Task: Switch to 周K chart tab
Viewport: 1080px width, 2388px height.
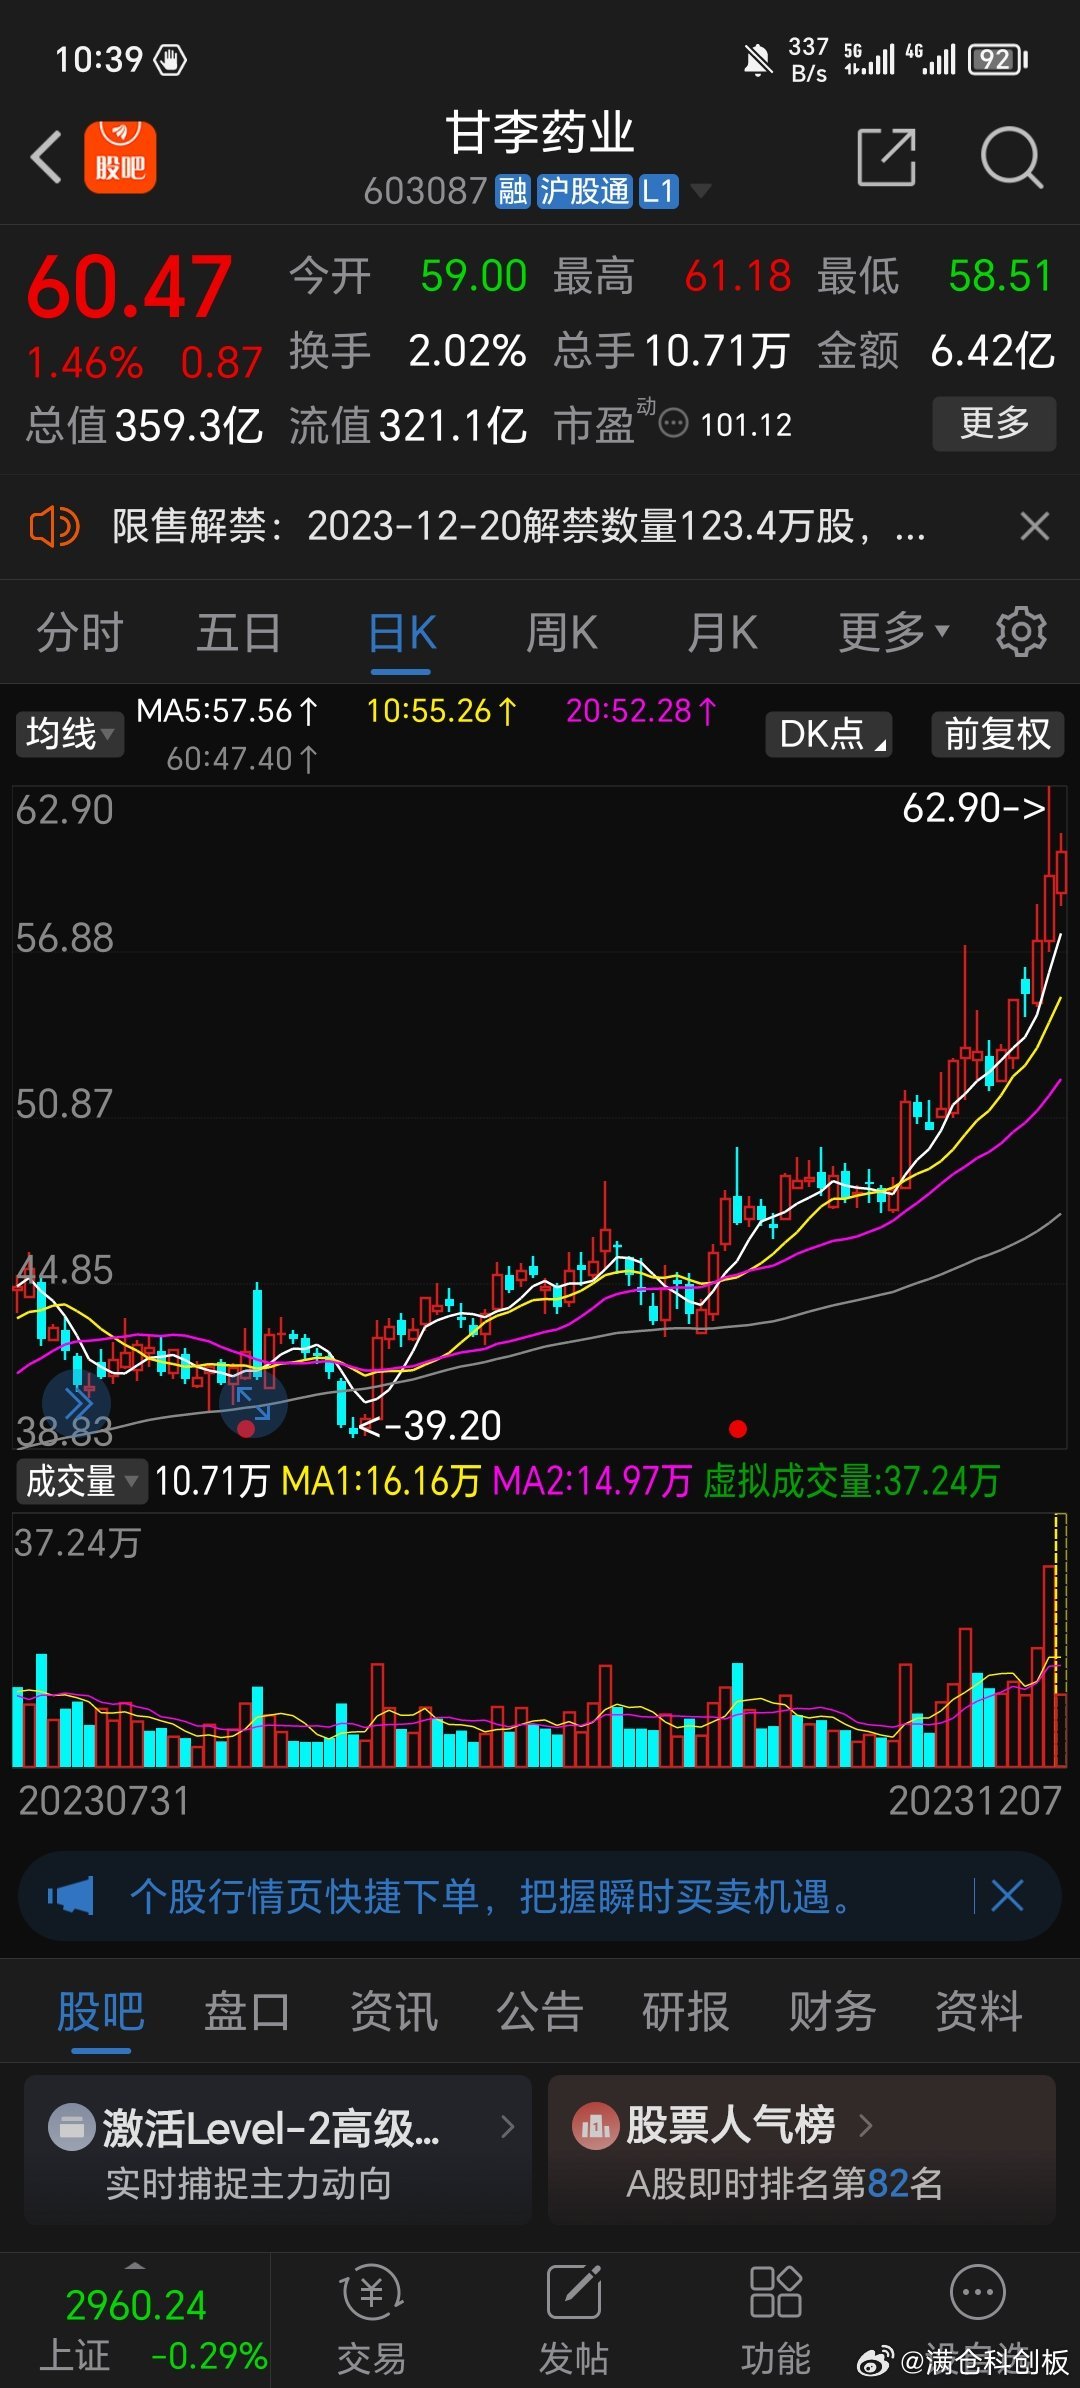Action: tap(561, 632)
